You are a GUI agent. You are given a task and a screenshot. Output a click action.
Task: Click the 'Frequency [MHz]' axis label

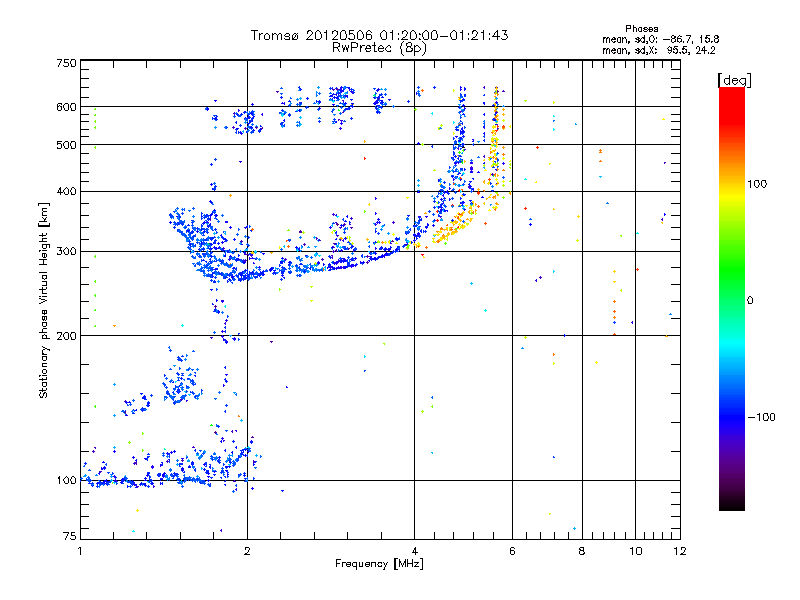379,564
